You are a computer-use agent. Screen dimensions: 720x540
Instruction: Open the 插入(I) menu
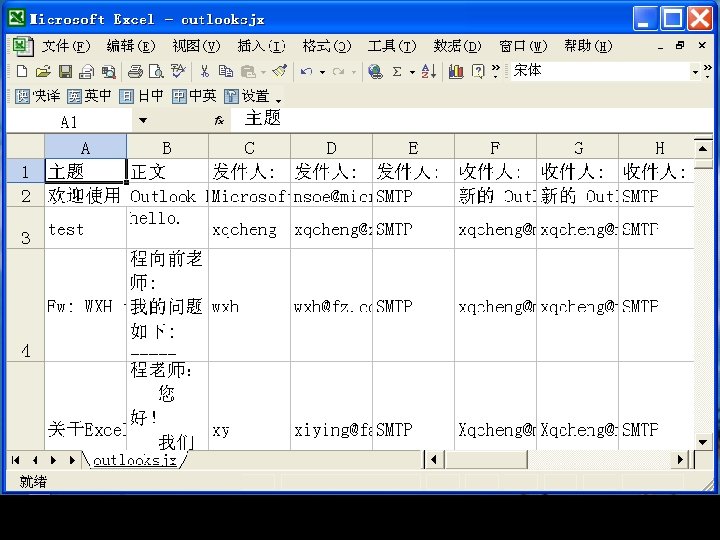[261, 46]
